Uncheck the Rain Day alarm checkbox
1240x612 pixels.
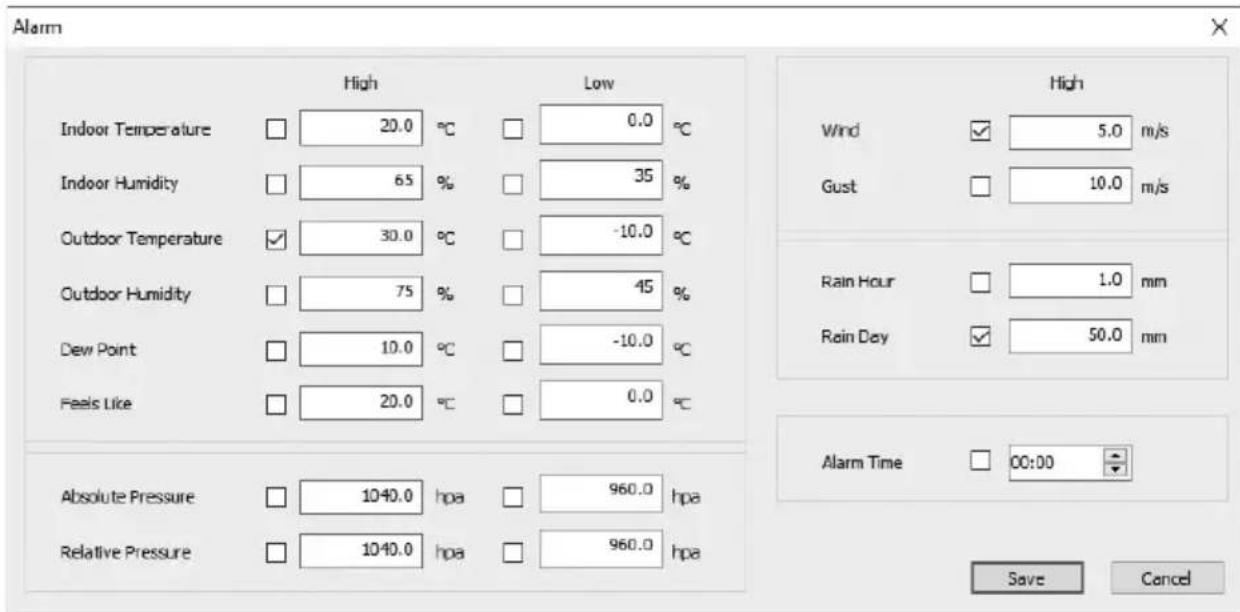982,338
